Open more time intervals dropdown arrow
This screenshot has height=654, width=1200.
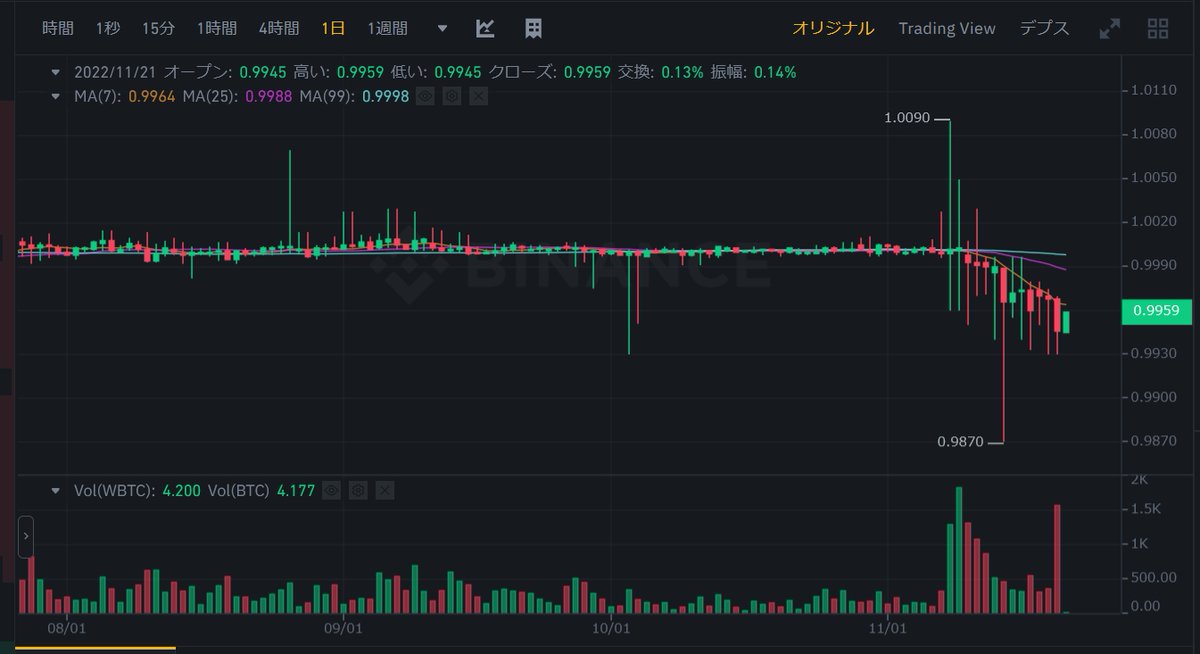click(442, 29)
